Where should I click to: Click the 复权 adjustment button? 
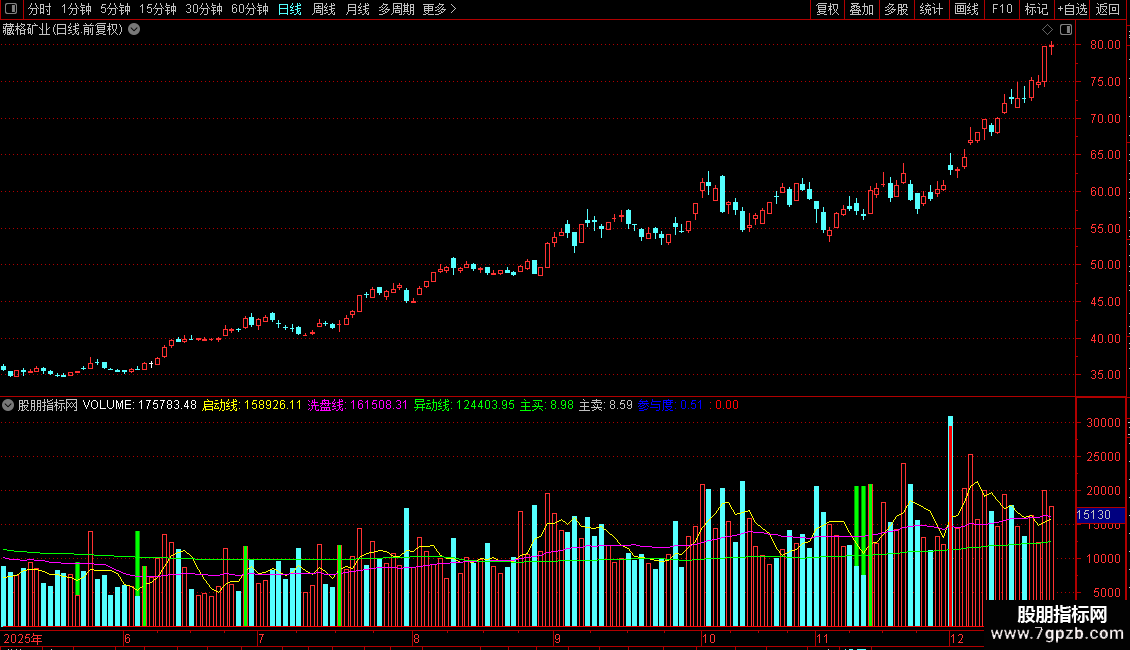pos(827,9)
